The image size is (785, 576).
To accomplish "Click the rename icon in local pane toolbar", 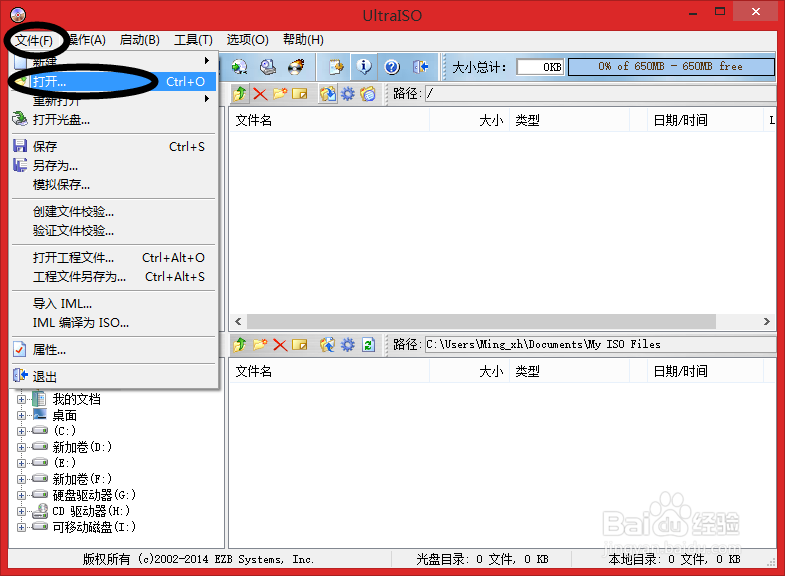I will point(299,345).
